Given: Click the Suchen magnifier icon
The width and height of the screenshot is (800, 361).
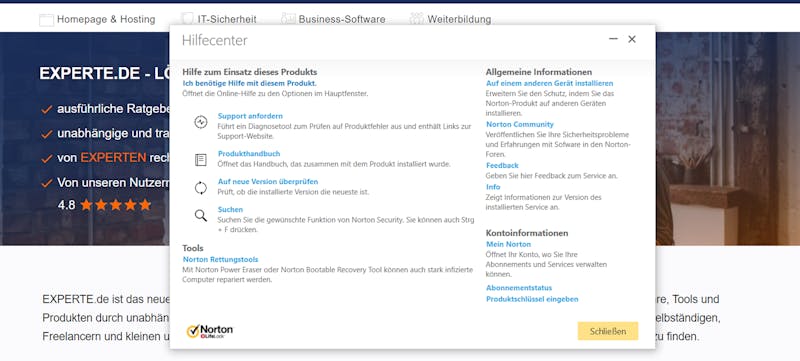Looking at the screenshot, I should (201, 215).
